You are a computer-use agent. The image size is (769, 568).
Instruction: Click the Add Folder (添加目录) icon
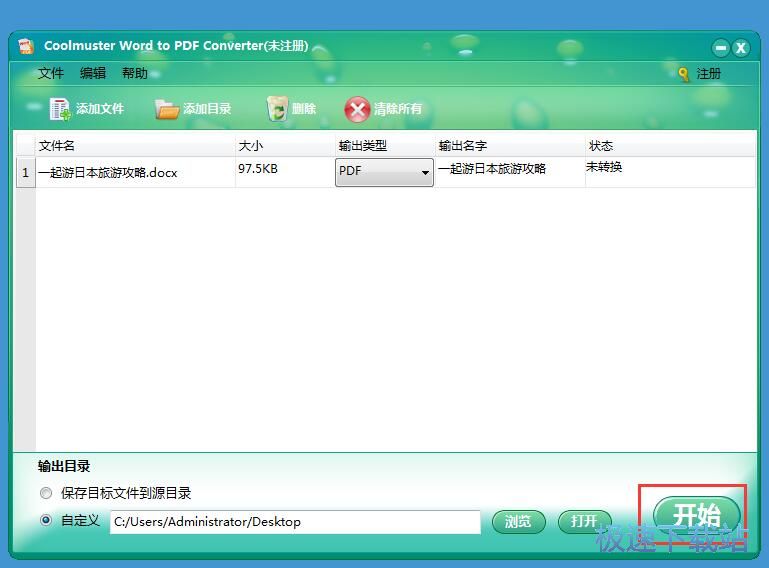166,109
